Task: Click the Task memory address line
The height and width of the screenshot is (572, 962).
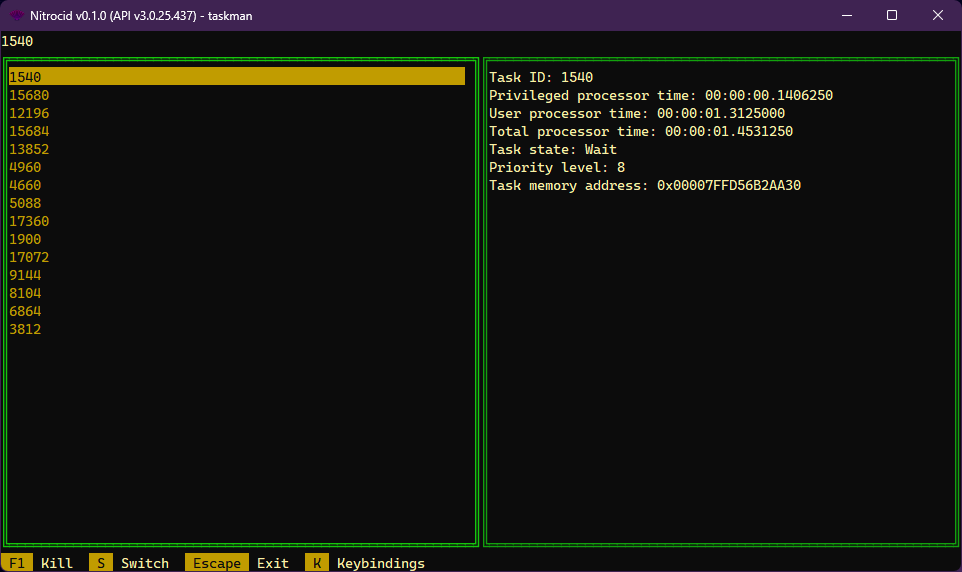Action: (645, 185)
